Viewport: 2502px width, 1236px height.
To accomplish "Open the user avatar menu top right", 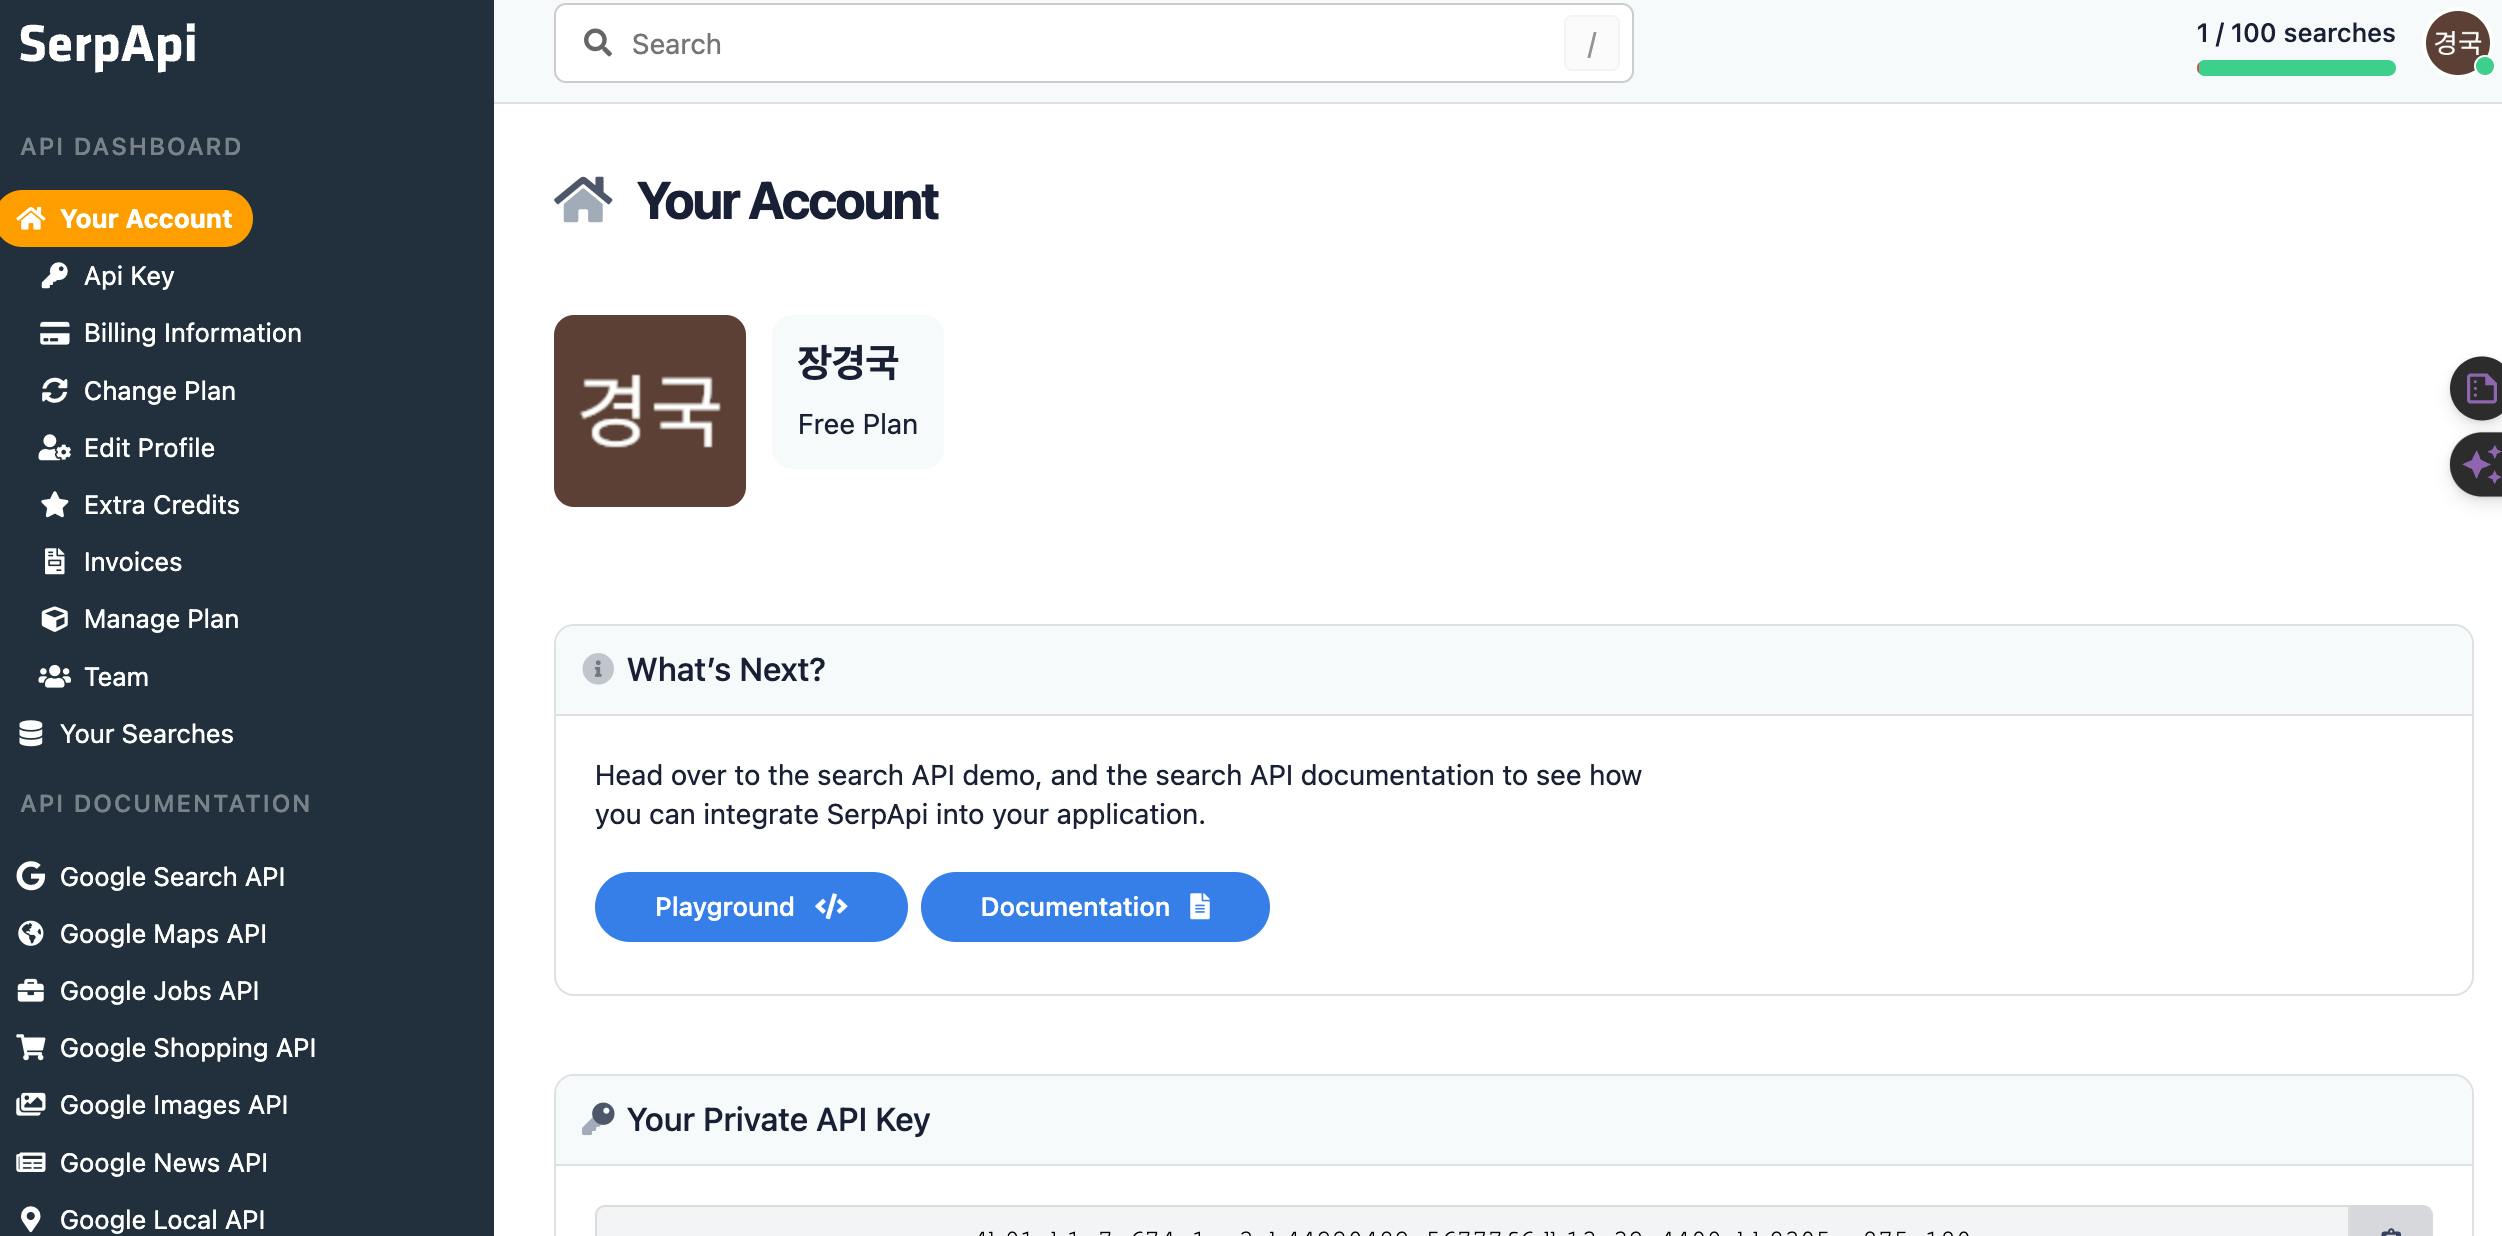I will click(x=2457, y=43).
